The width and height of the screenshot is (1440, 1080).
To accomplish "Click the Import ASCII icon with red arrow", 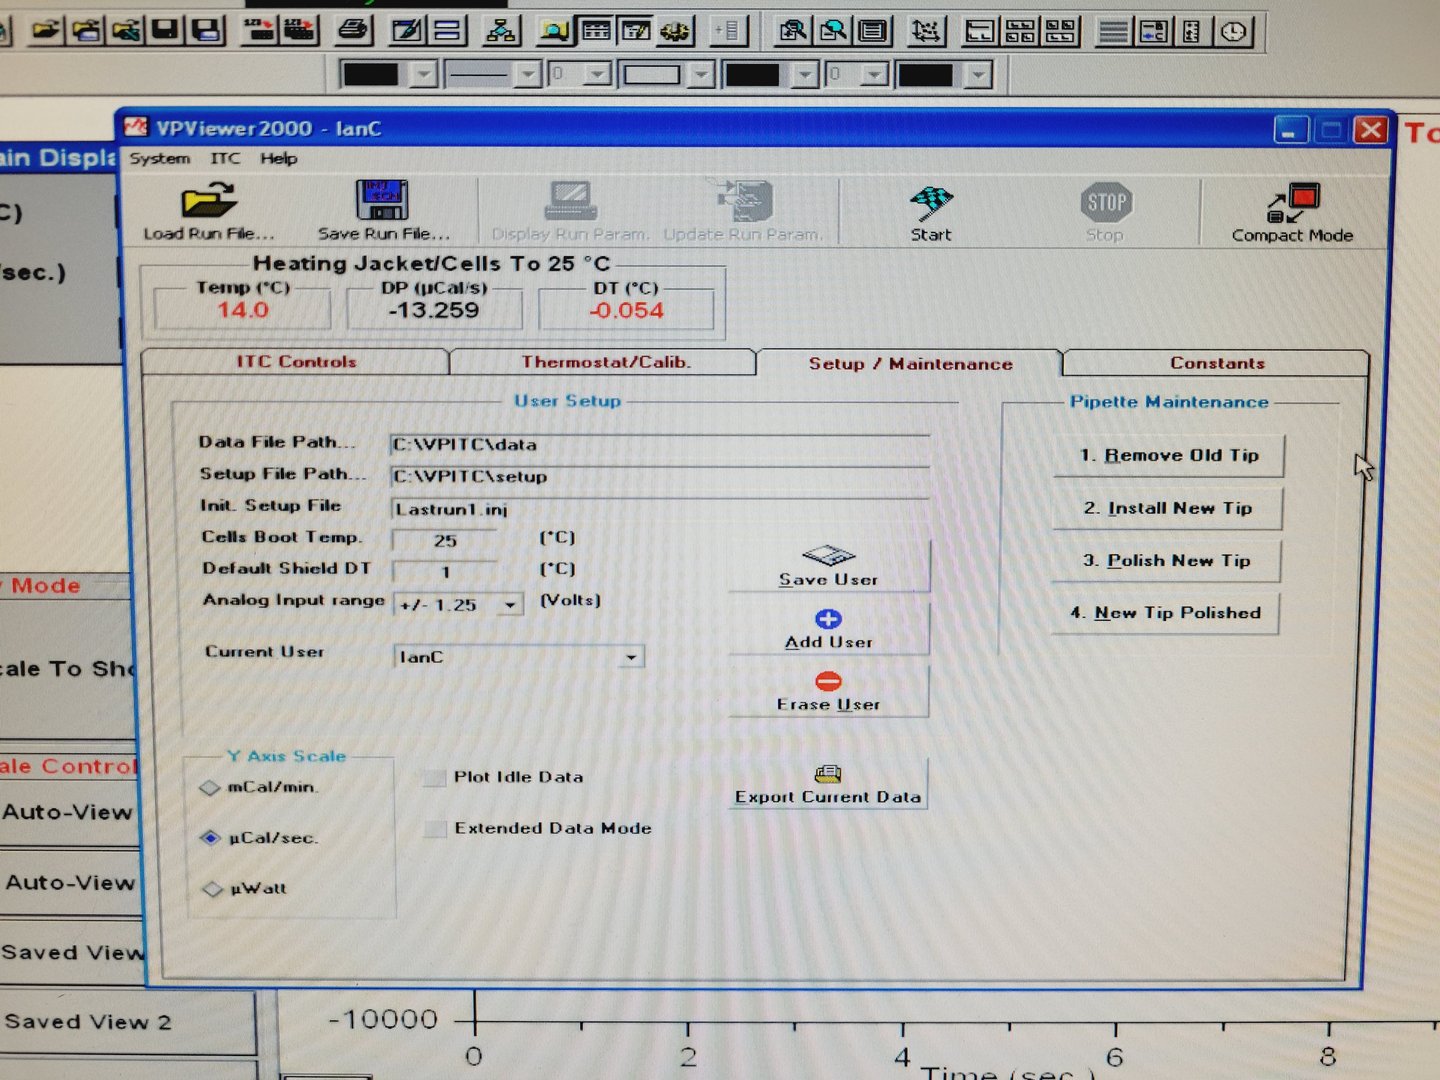I will pos(259,30).
